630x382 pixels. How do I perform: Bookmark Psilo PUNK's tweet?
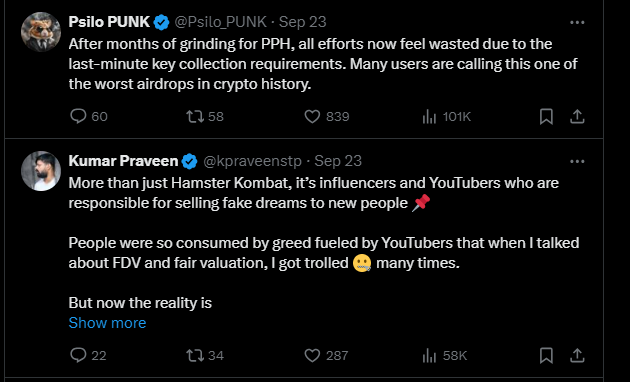pos(546,116)
